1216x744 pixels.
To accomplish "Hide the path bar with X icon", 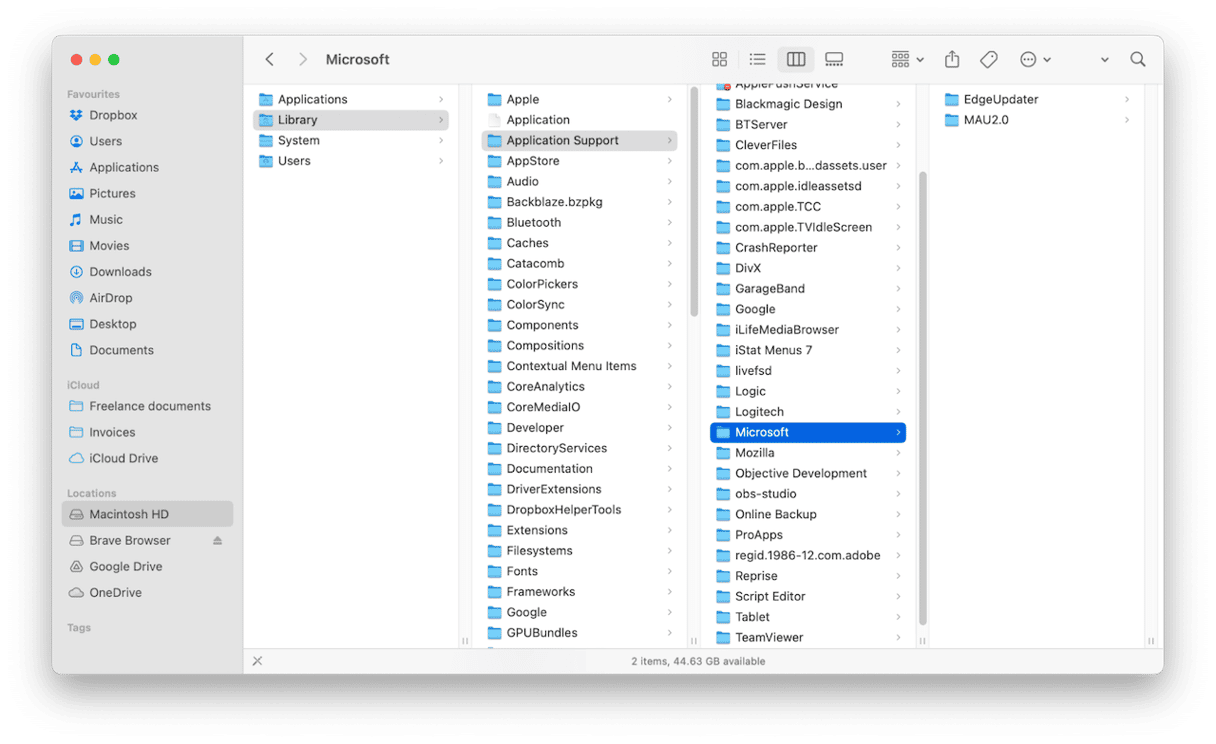I will coord(258,661).
